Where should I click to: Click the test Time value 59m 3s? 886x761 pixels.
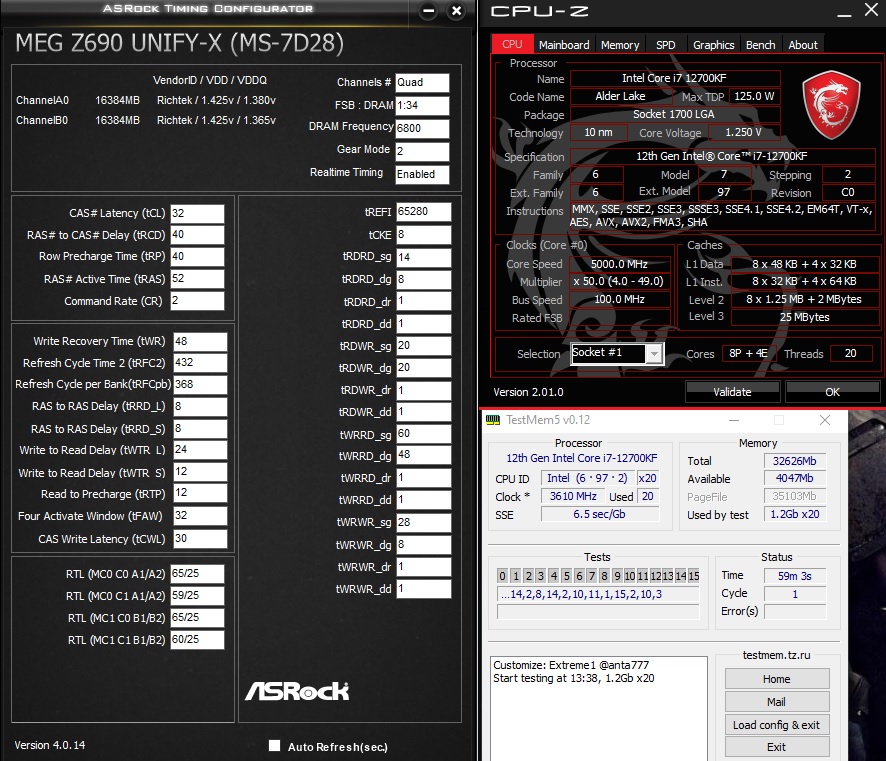coord(794,576)
